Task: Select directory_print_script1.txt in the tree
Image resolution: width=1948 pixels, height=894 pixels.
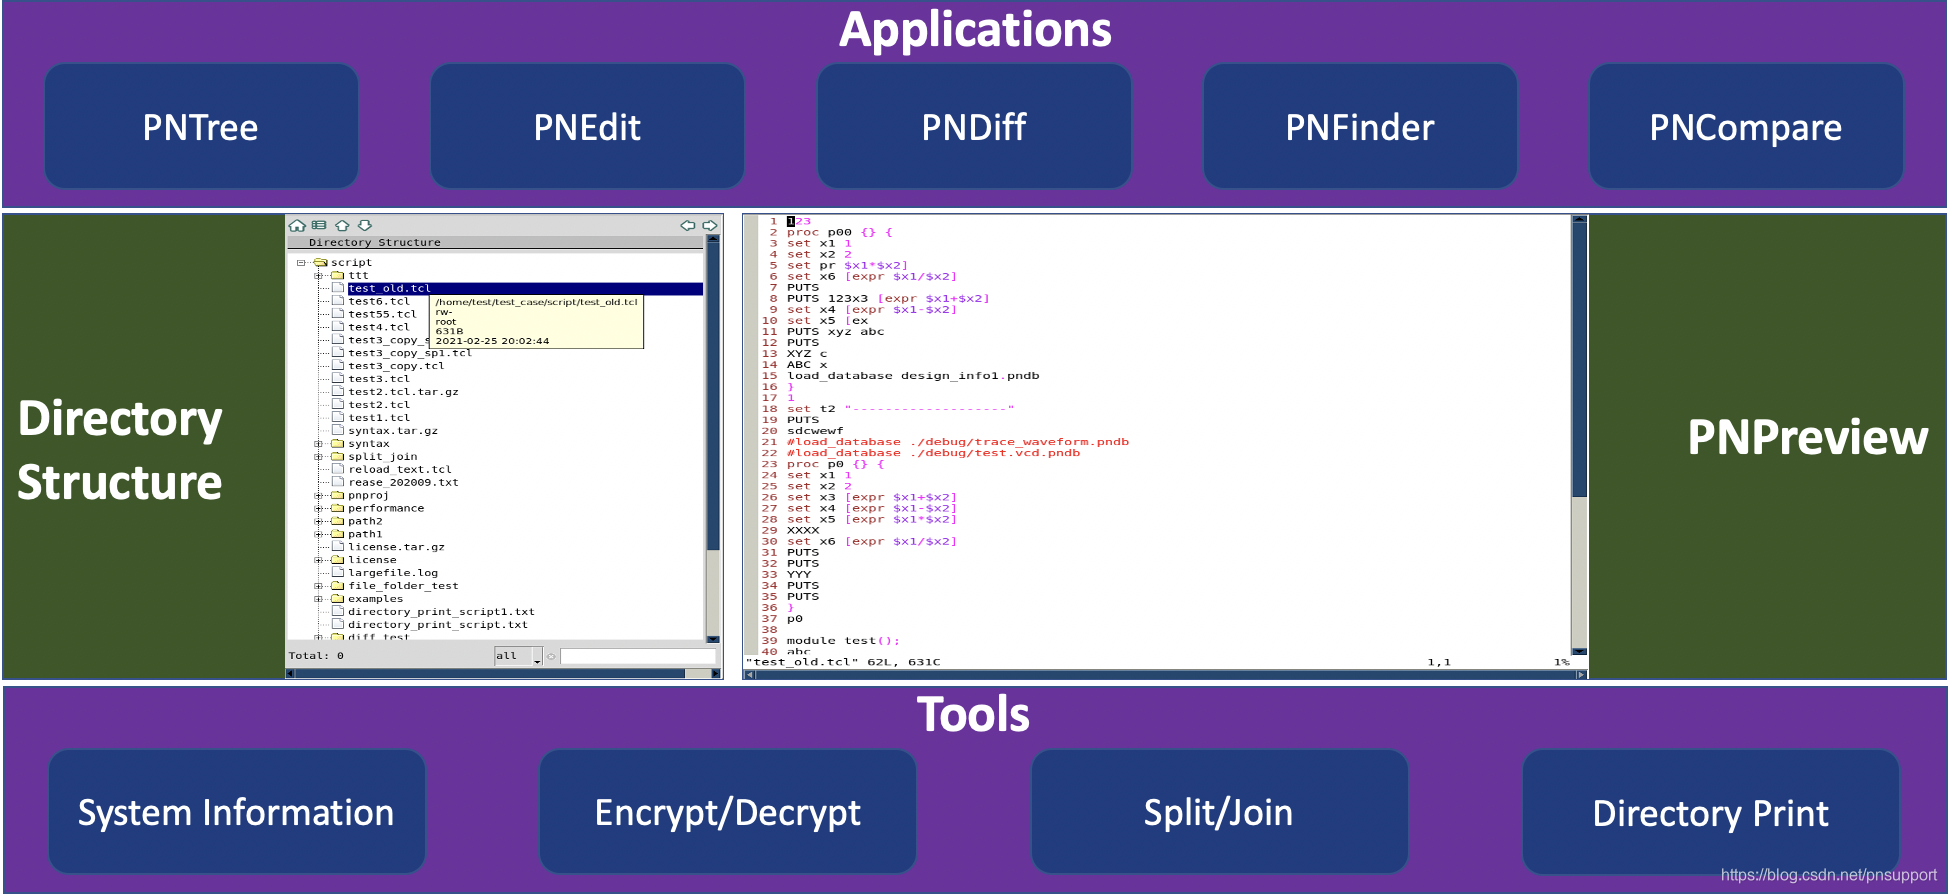Action: point(441,612)
